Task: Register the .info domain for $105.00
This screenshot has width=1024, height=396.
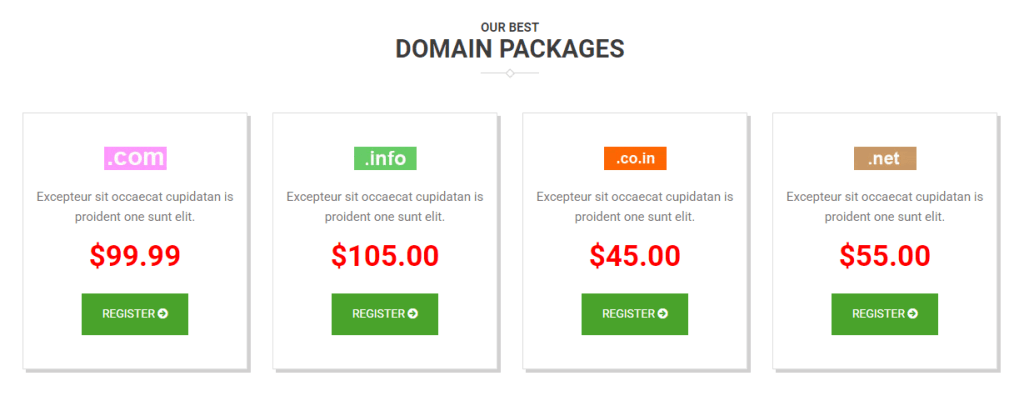Action: 385,314
